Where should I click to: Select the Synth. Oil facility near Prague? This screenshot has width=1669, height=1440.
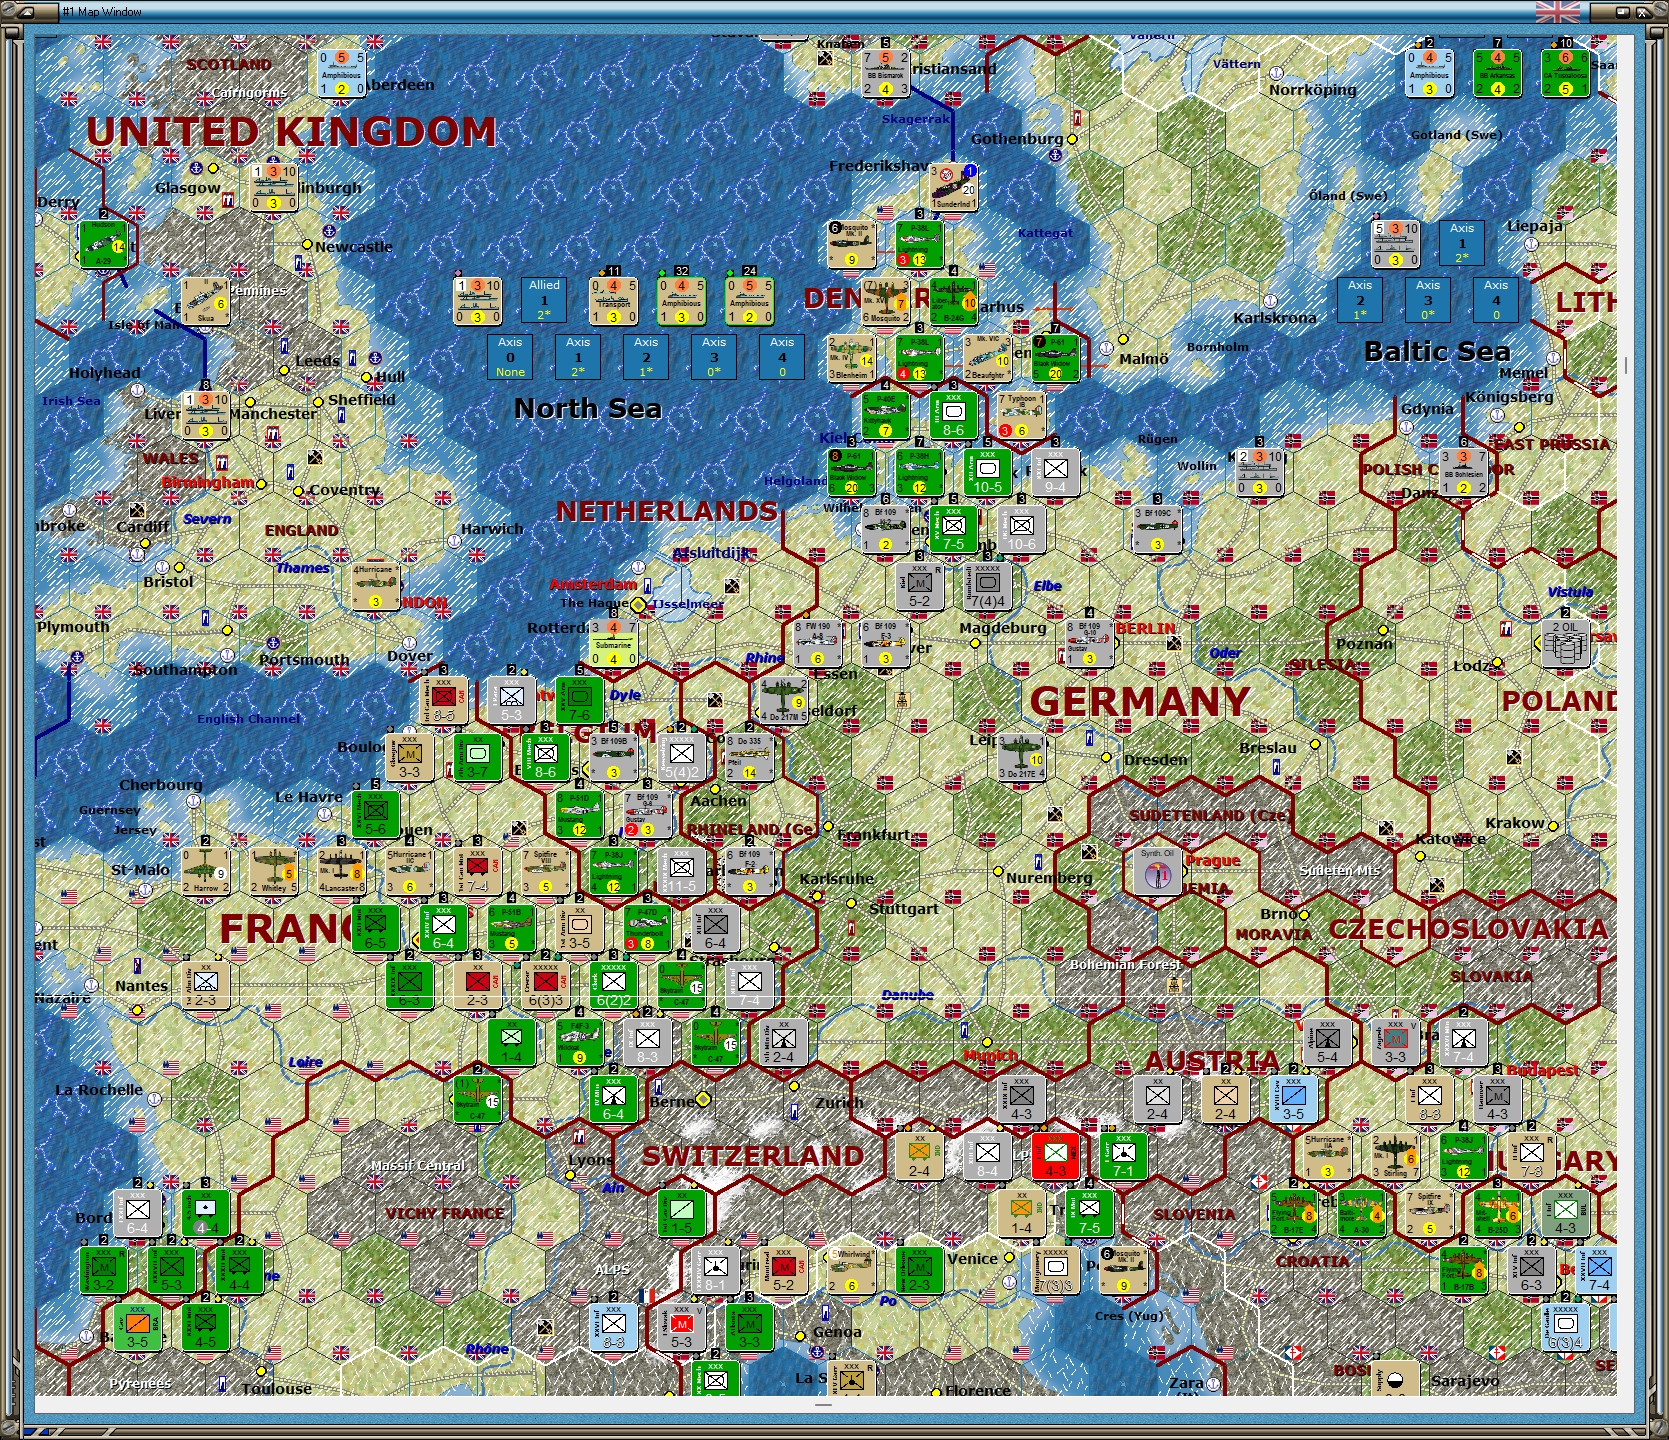1157,871
